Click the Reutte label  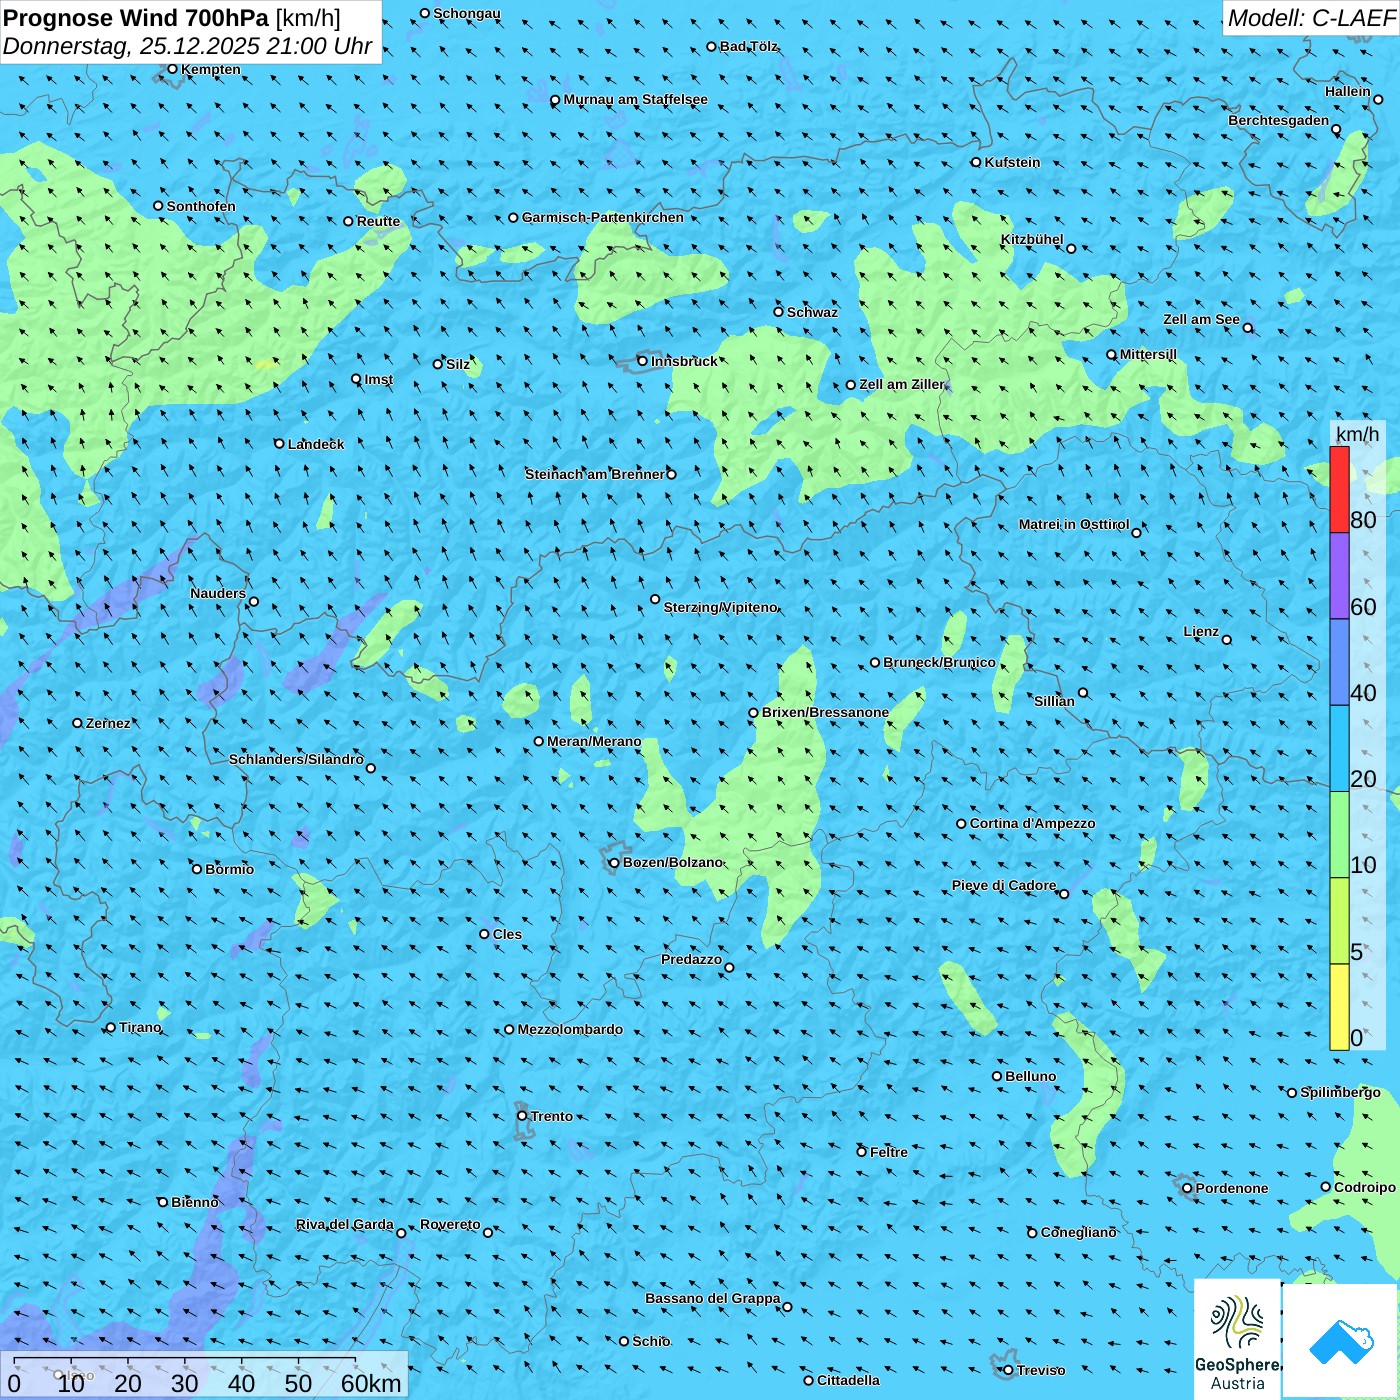[379, 221]
